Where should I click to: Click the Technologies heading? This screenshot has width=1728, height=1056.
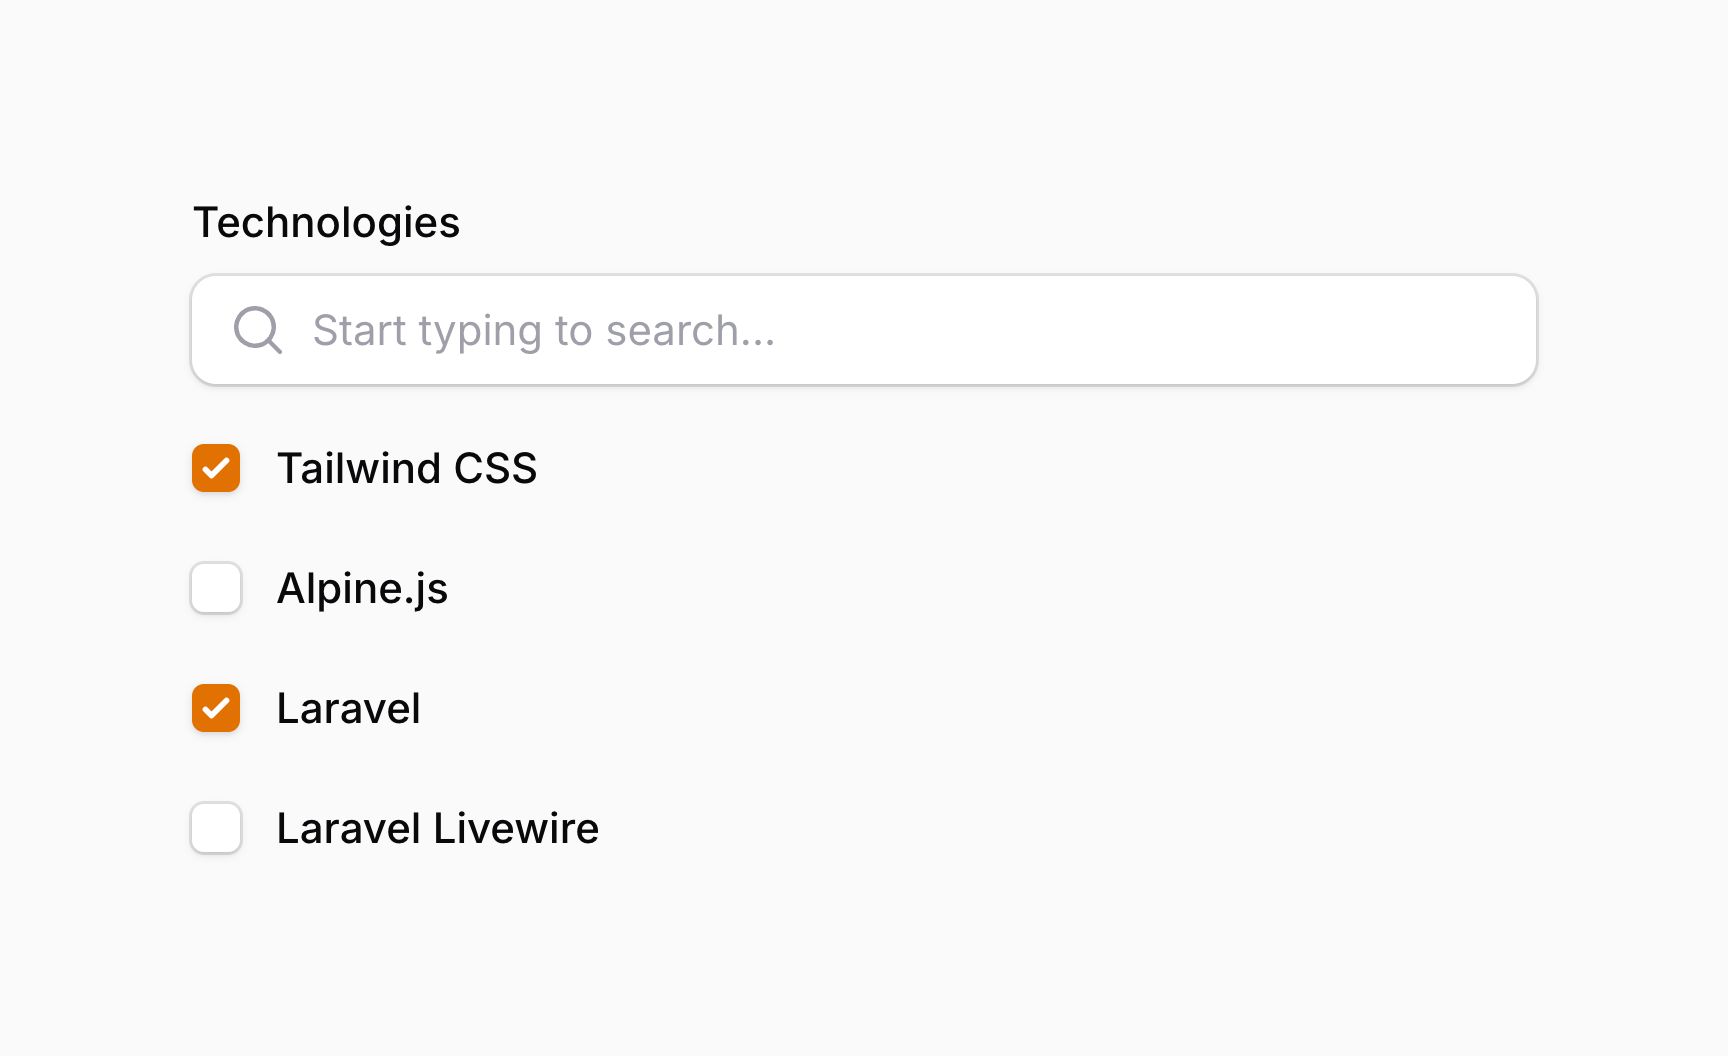point(326,222)
